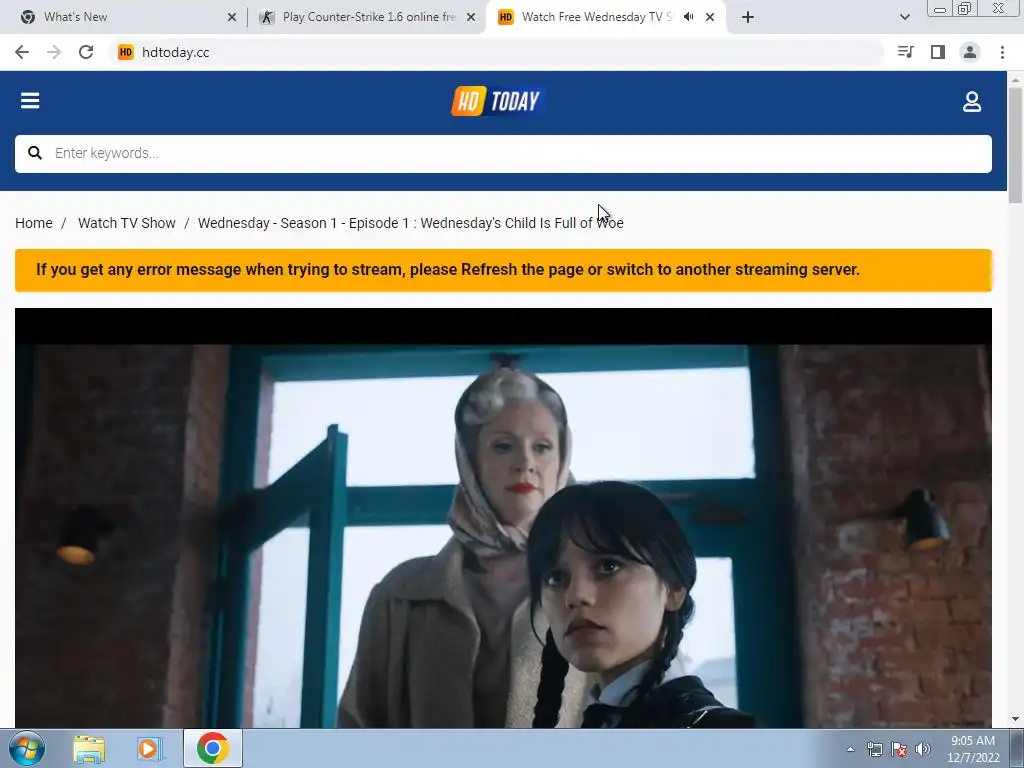Click the Wednesday Season 1 Episode 1 breadcrumb

click(x=411, y=223)
